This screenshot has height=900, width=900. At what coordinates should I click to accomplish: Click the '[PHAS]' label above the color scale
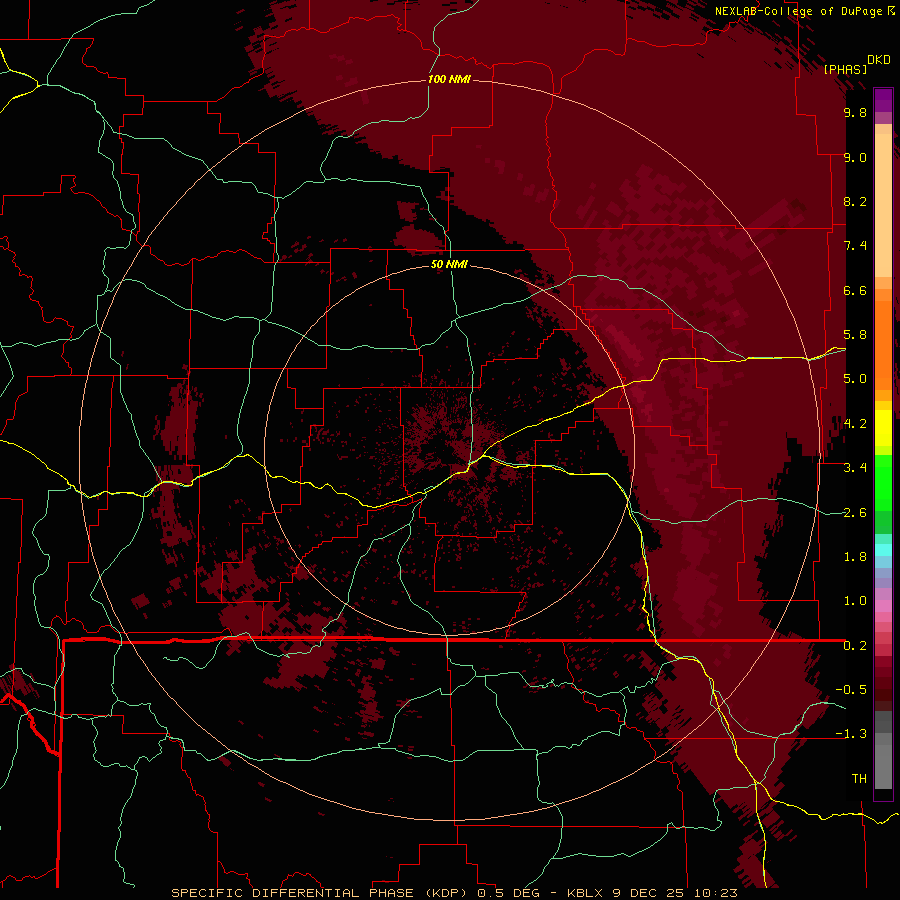pos(845,69)
